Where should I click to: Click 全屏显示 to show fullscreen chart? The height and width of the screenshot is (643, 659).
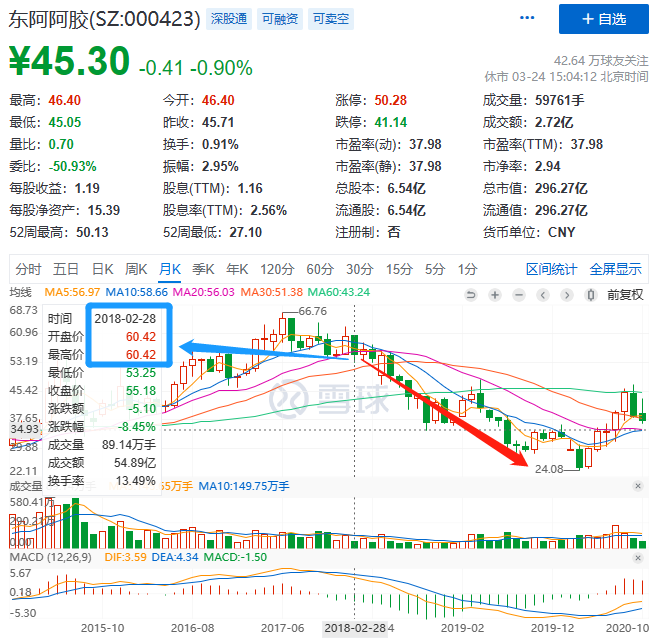pyautogui.click(x=616, y=269)
